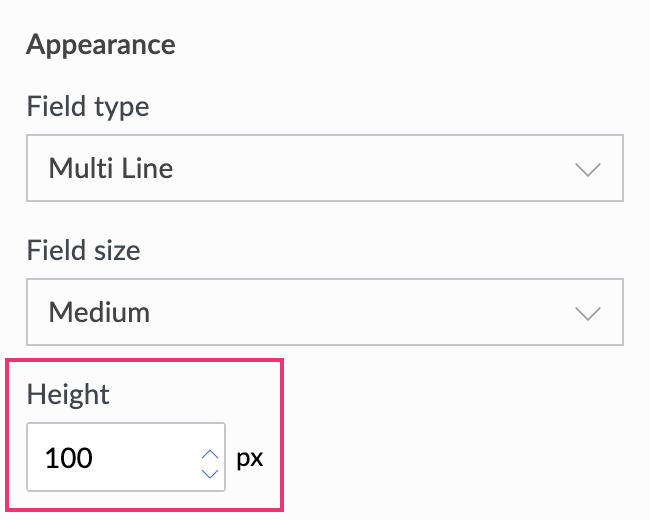Click the Field type label
This screenshot has height=520, width=650.
pyautogui.click(x=88, y=106)
